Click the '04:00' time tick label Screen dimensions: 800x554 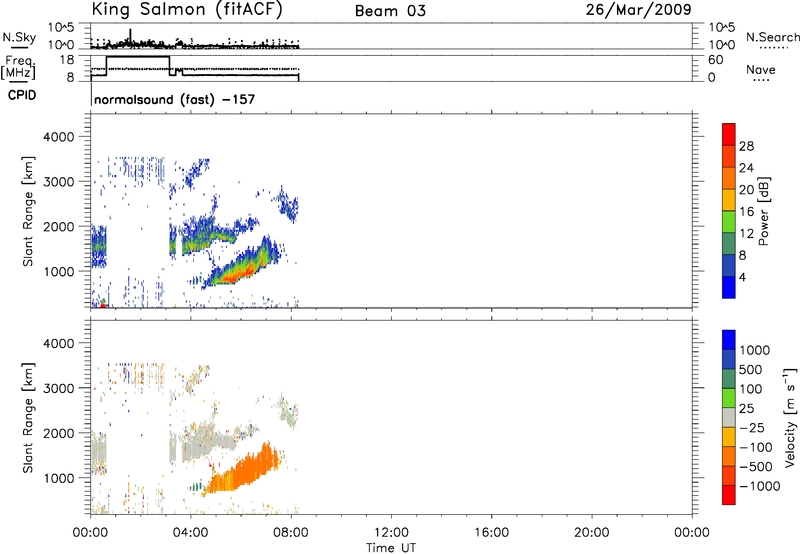point(191,533)
